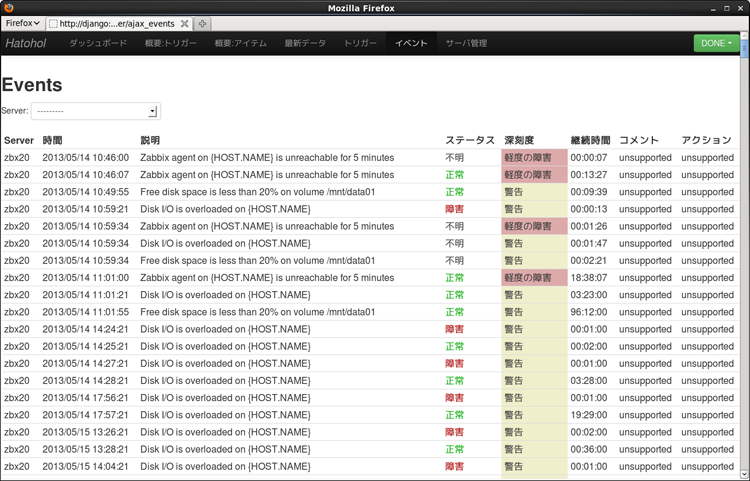Close the ajax_events browser tab
This screenshot has height=481, width=750.
coord(184,23)
